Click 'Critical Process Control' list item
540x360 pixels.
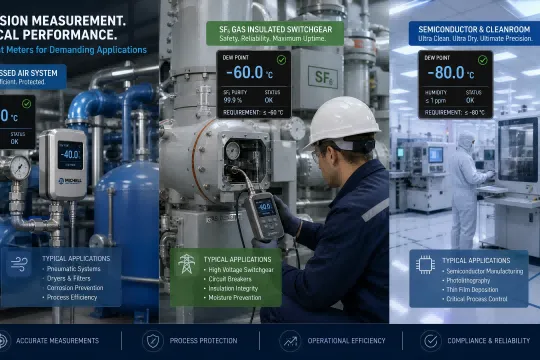[x=477, y=299]
